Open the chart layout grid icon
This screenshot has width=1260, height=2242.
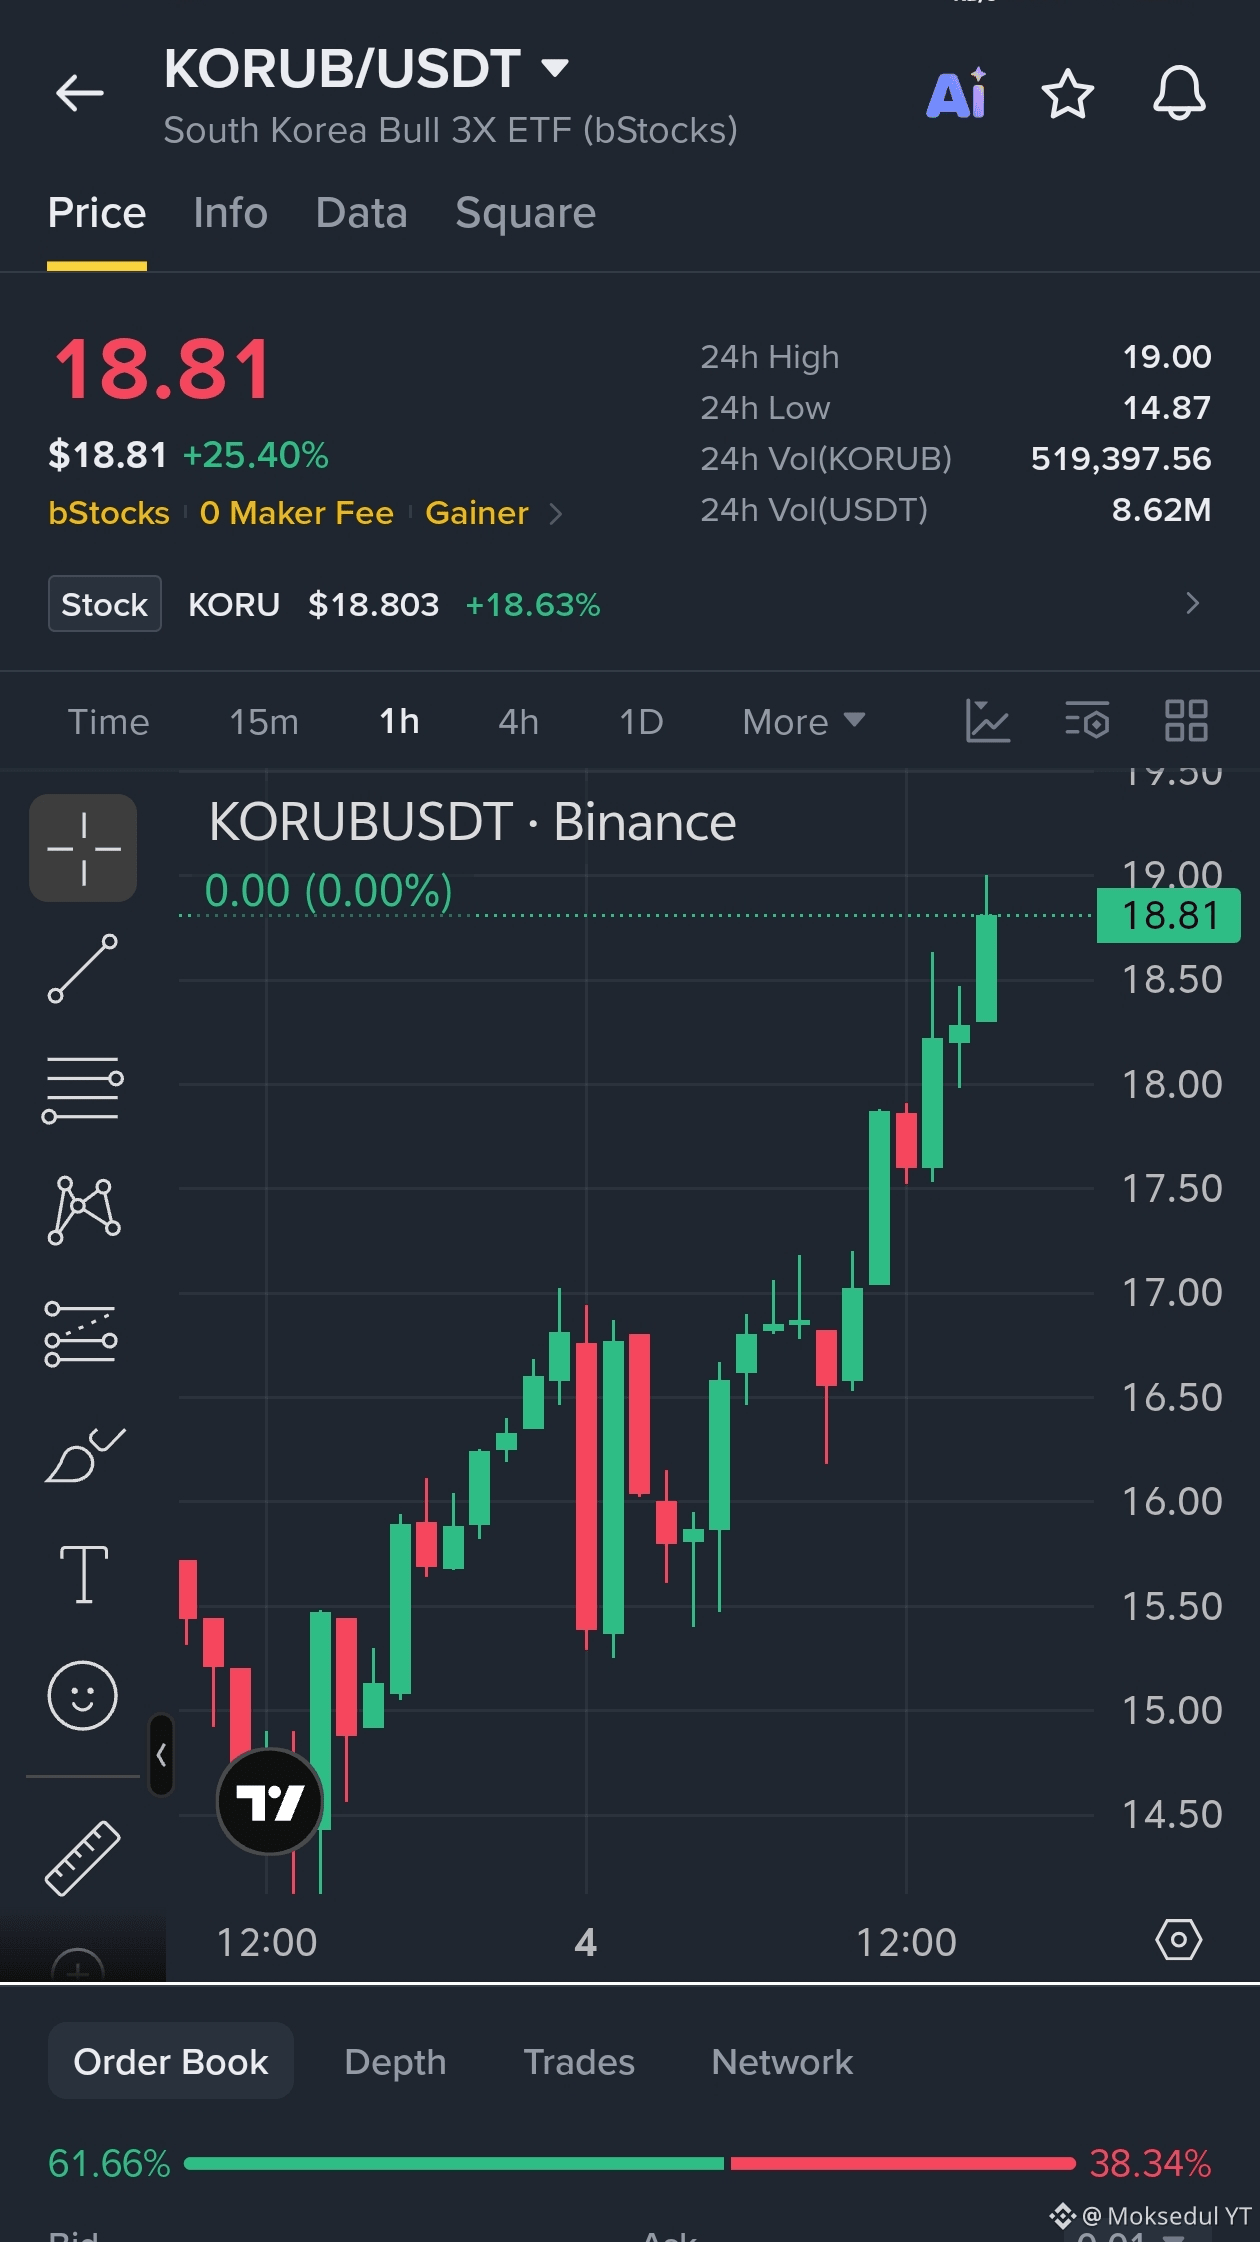click(x=1186, y=720)
